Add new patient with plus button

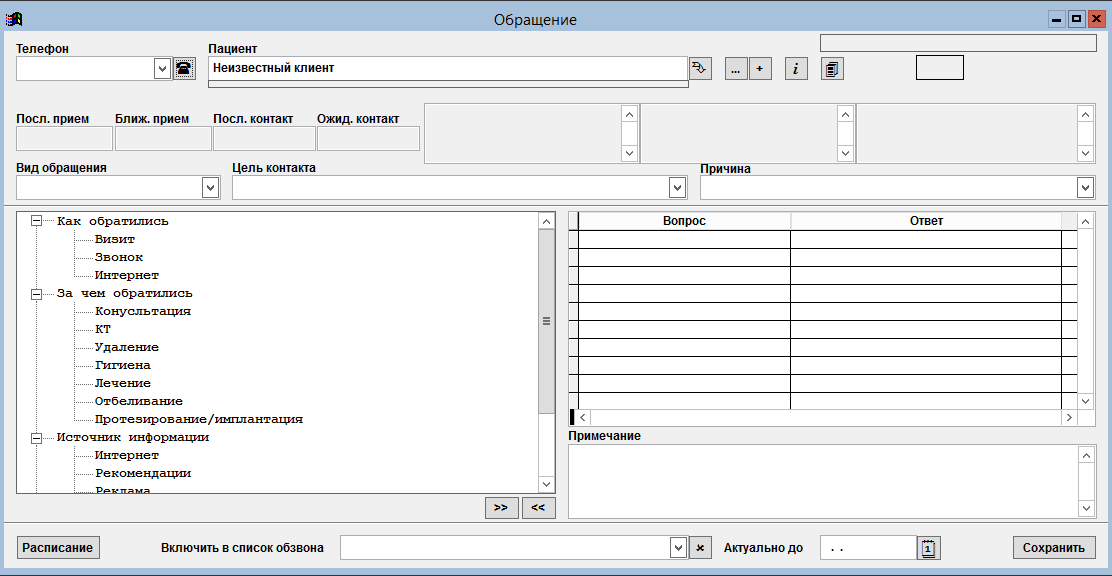[760, 68]
